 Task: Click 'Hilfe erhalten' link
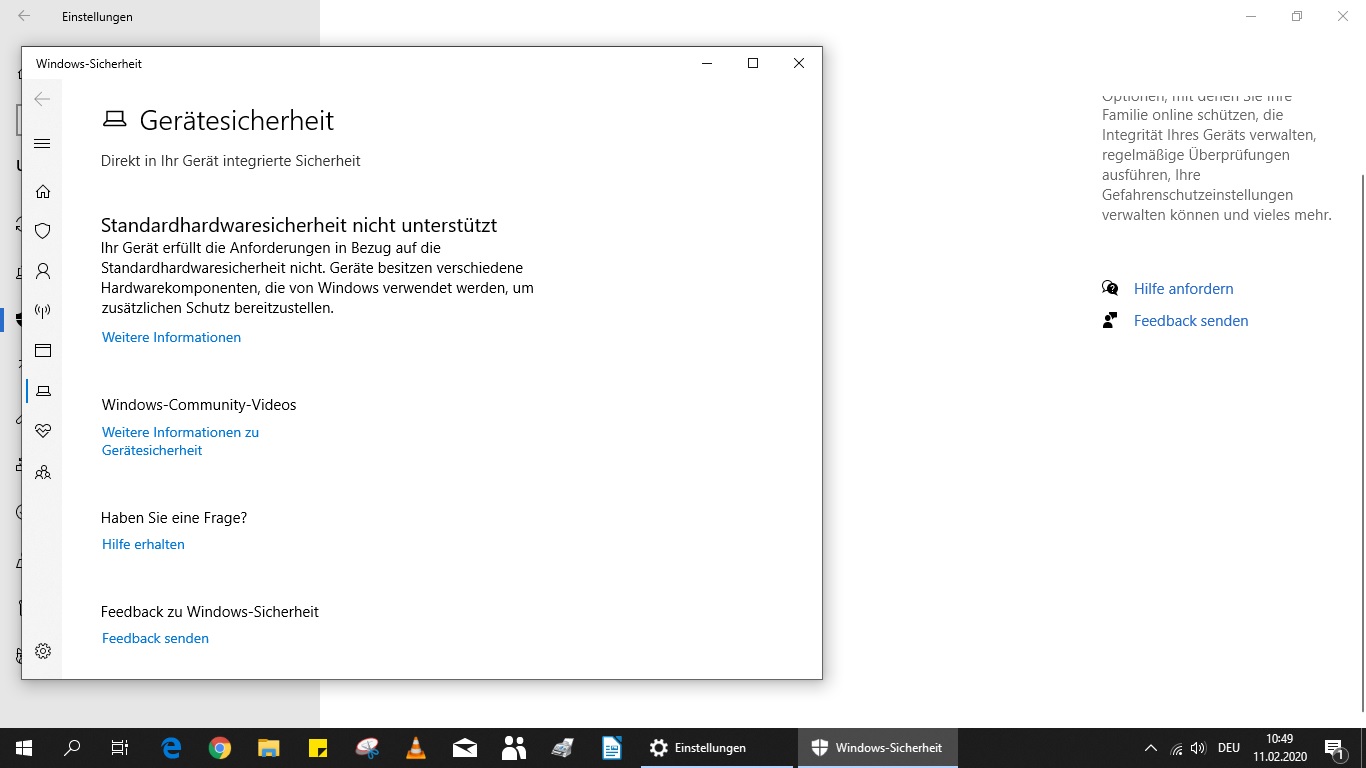[143, 544]
